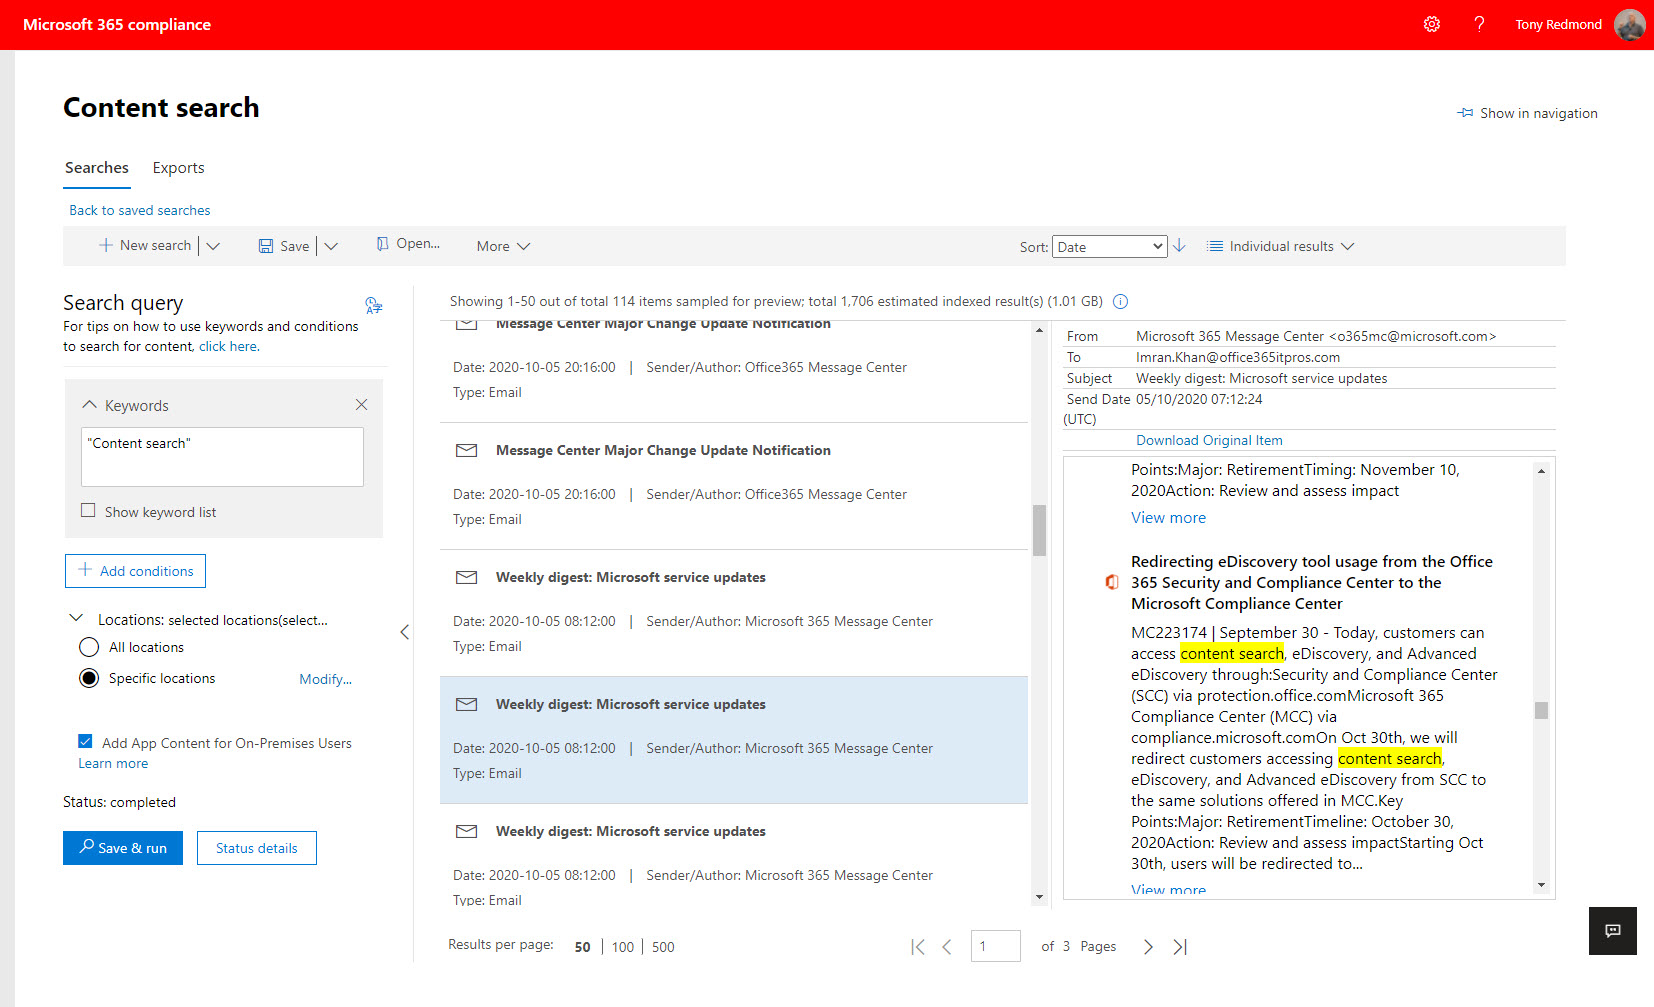Expand the Save dropdown arrow
Screen dimensions: 1654x1007
(331, 246)
